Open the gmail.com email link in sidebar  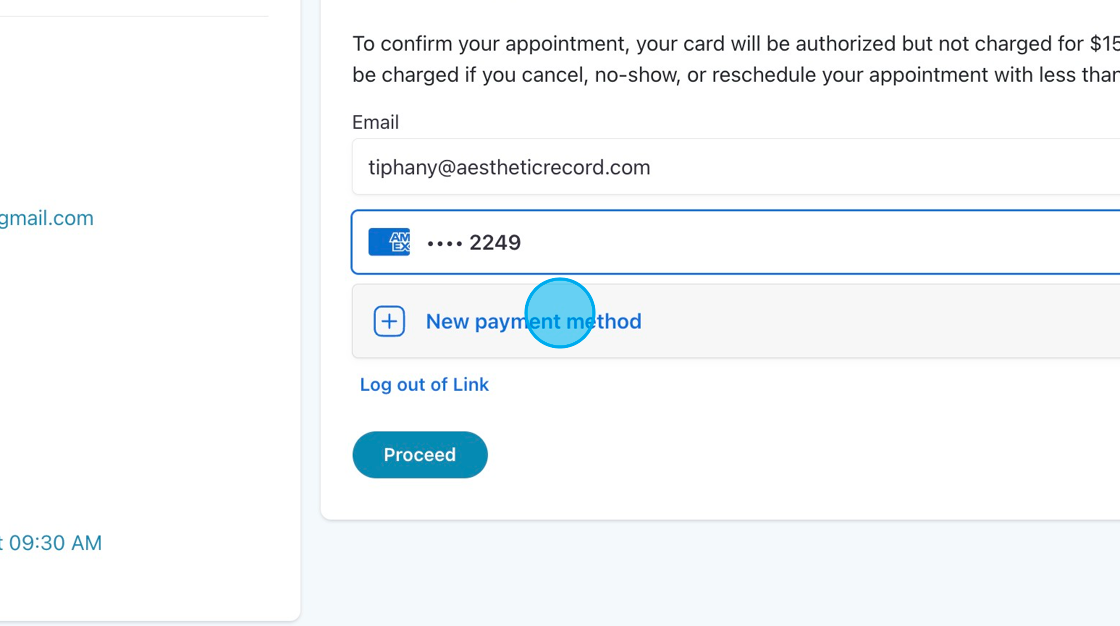(x=46, y=218)
